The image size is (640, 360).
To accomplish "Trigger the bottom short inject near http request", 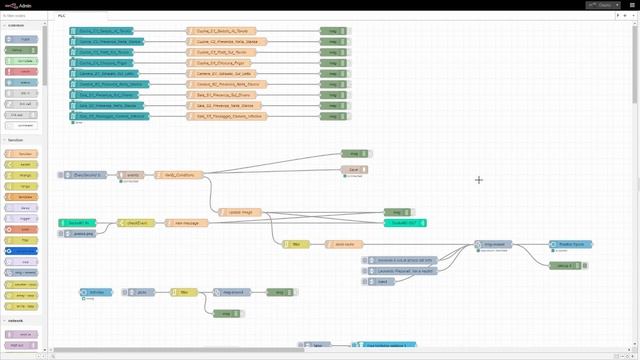I will (364, 282).
